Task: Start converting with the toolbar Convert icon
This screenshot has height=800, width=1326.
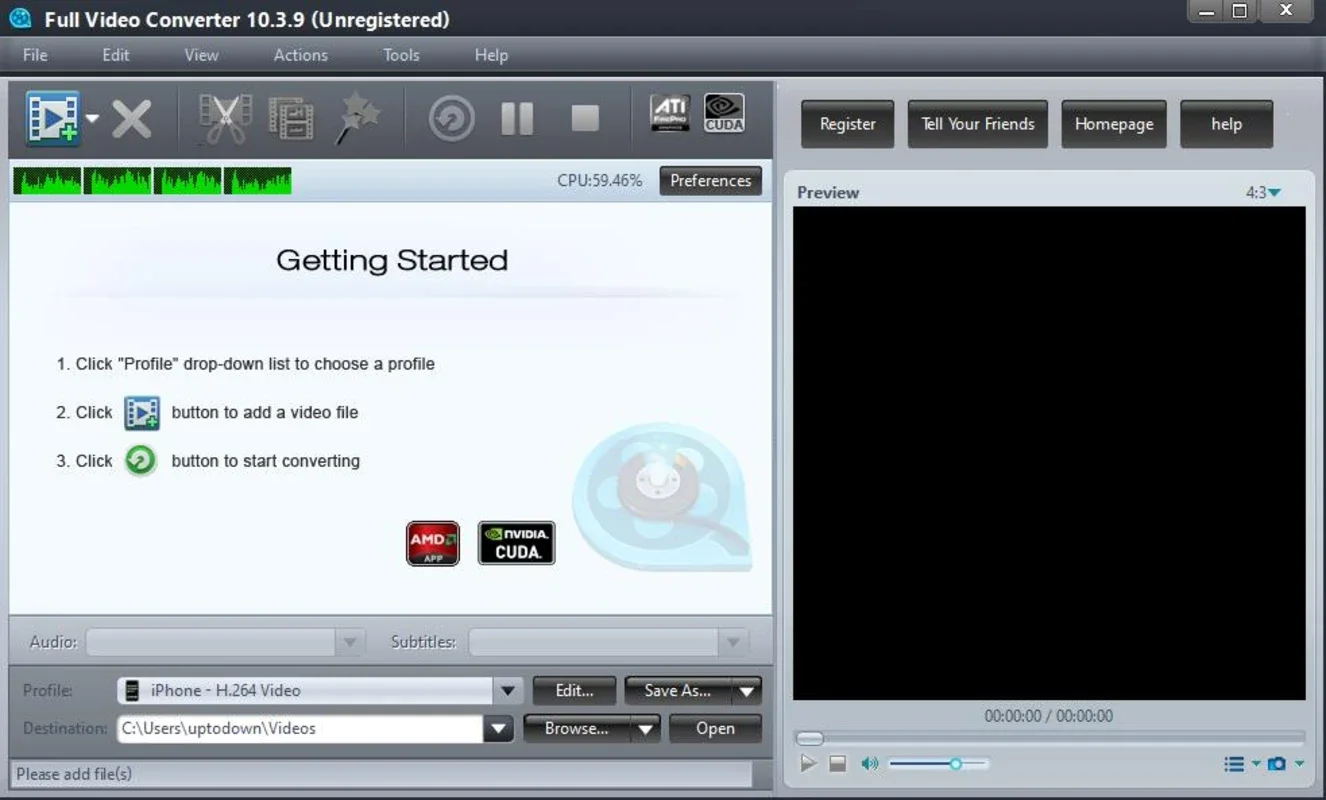Action: tap(452, 119)
